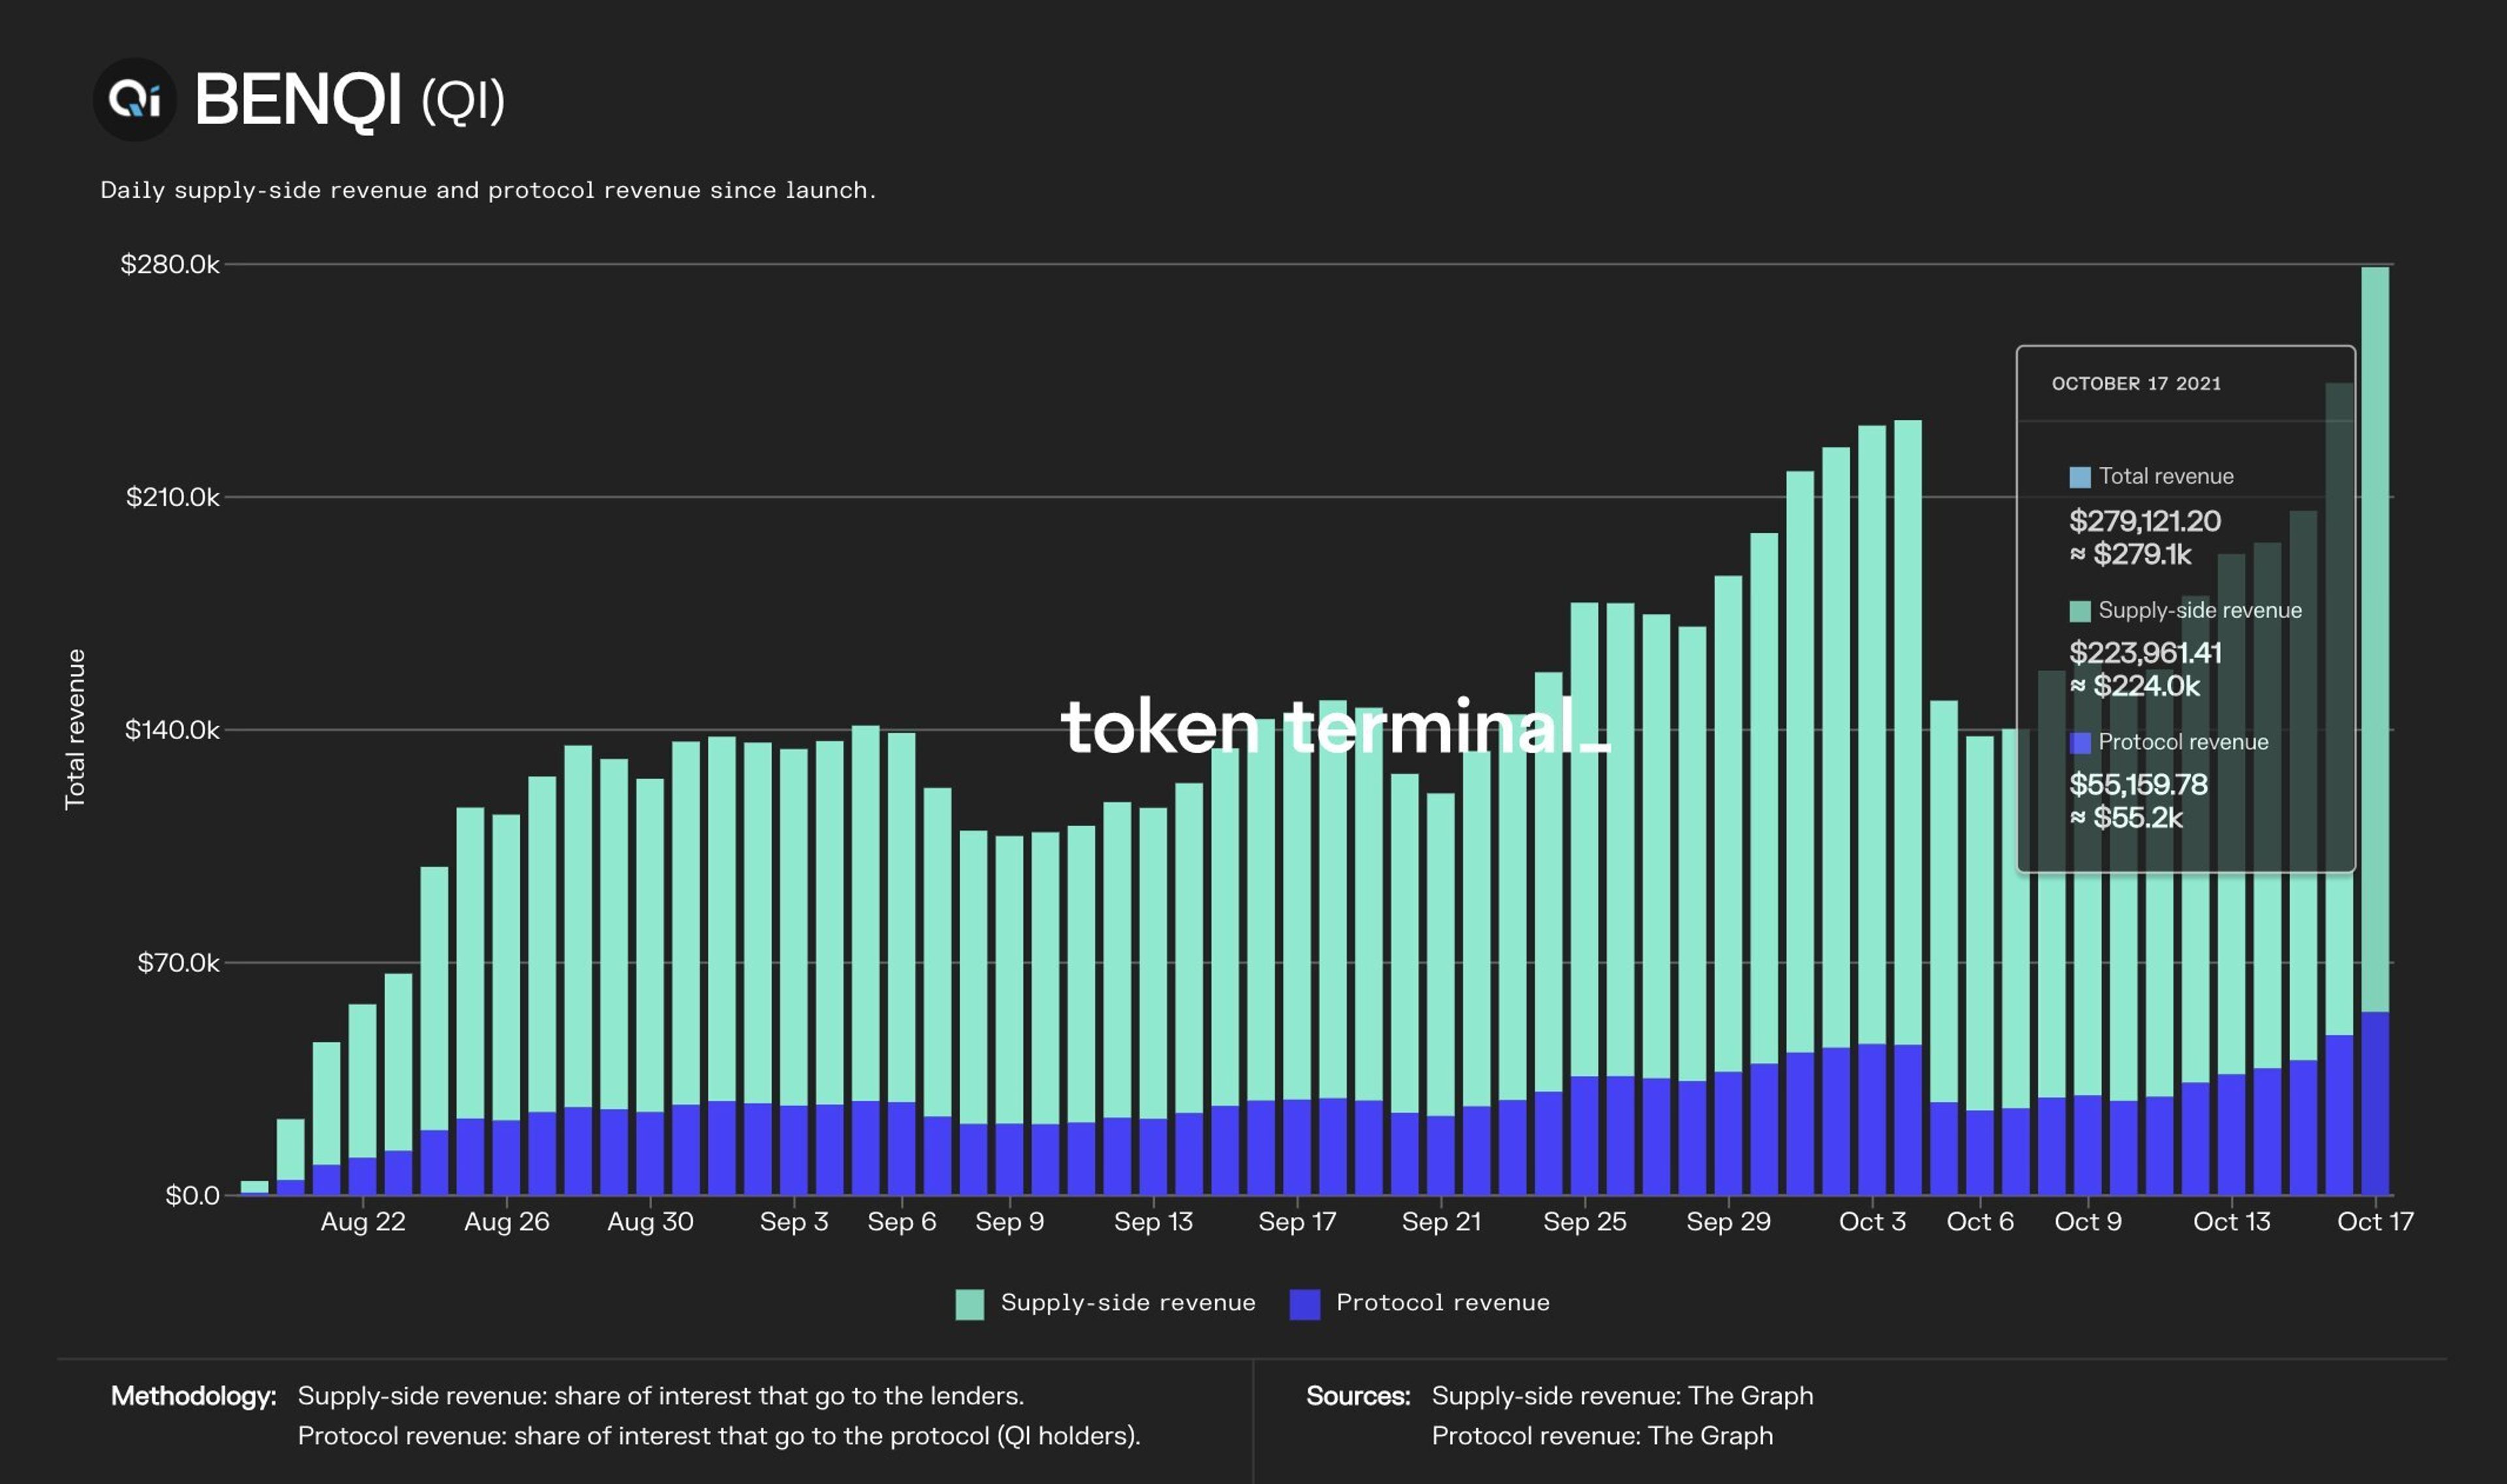Click the OCTOBER 17 2021 tooltip header
The image size is (2507, 1484).
2136,384
